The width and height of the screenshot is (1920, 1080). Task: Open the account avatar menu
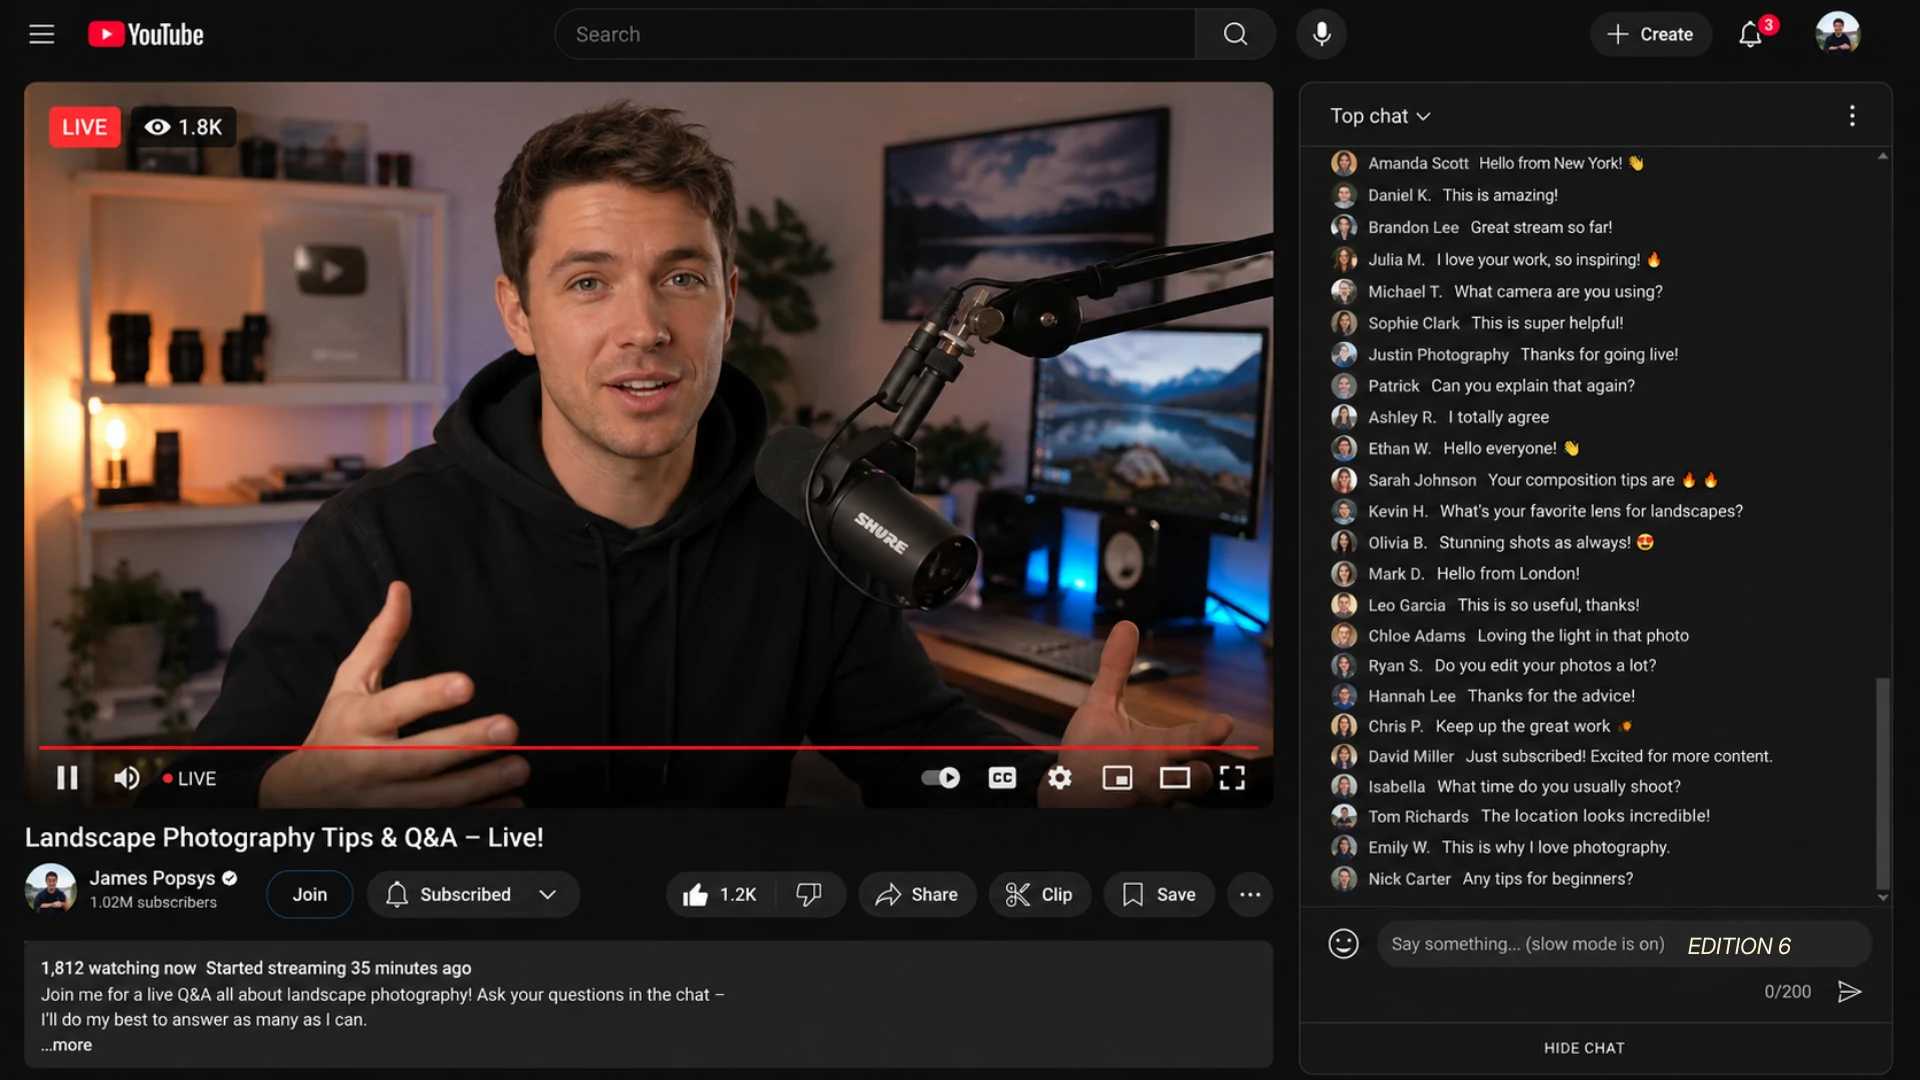[x=1837, y=34]
